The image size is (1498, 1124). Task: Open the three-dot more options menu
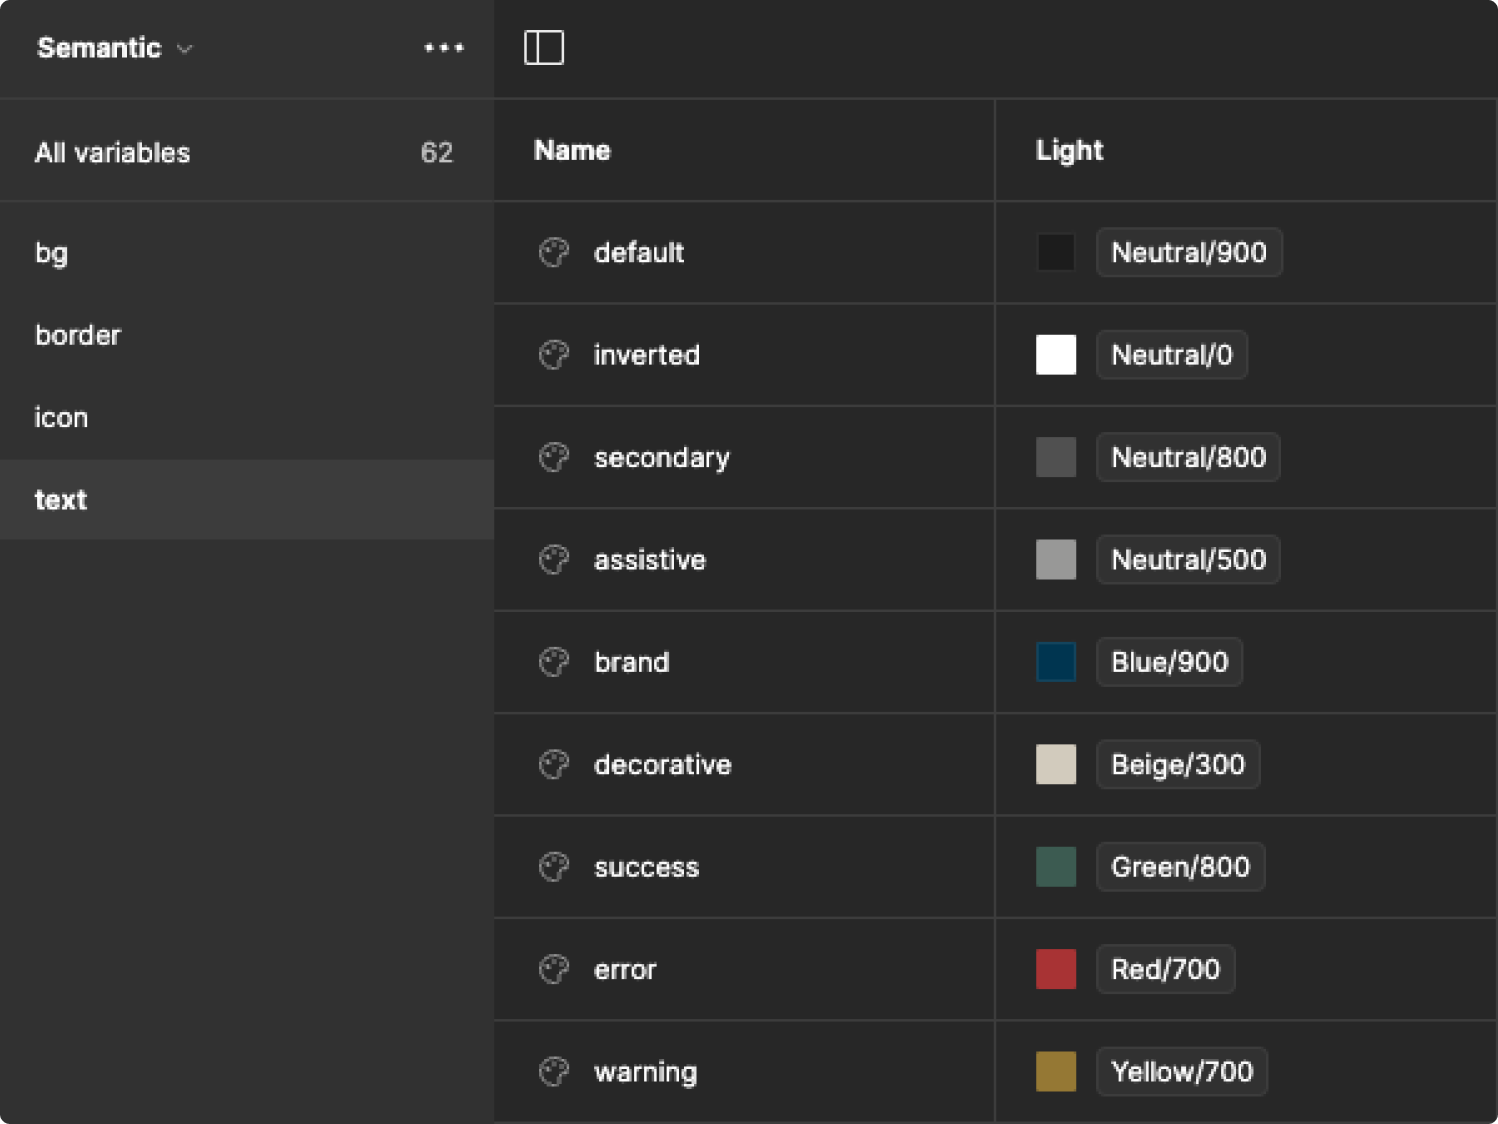(443, 48)
